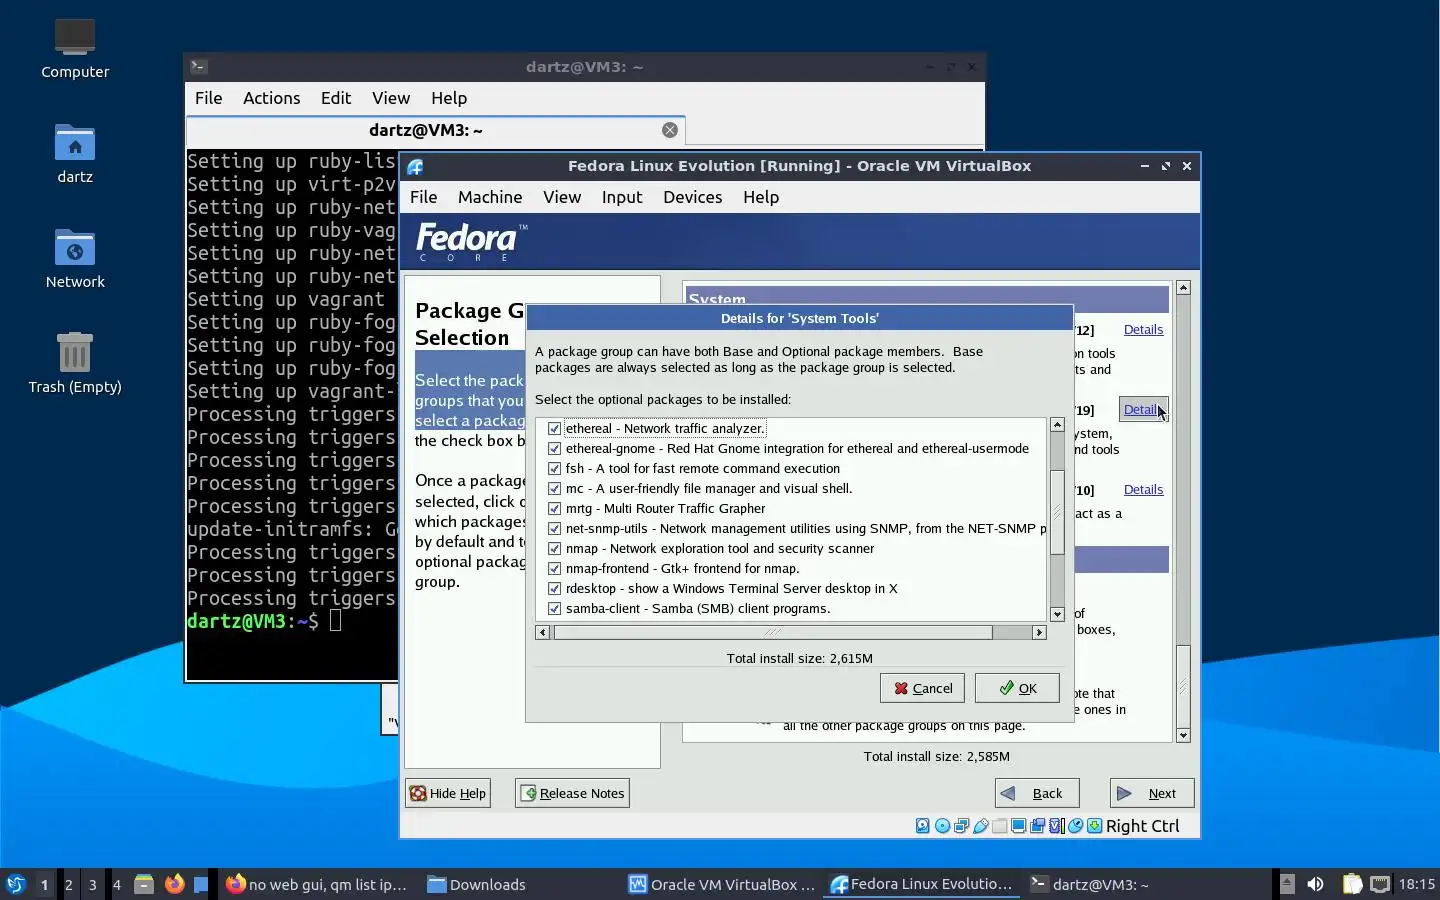The height and width of the screenshot is (900, 1440).
Task: Click the recording indicator in VirtualBox status bar
Action: [x=1037, y=826]
